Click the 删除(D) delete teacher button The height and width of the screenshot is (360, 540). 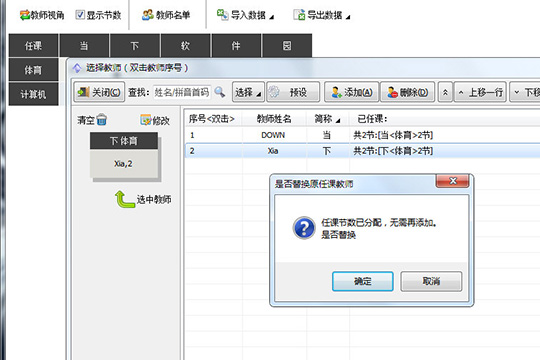(407, 92)
